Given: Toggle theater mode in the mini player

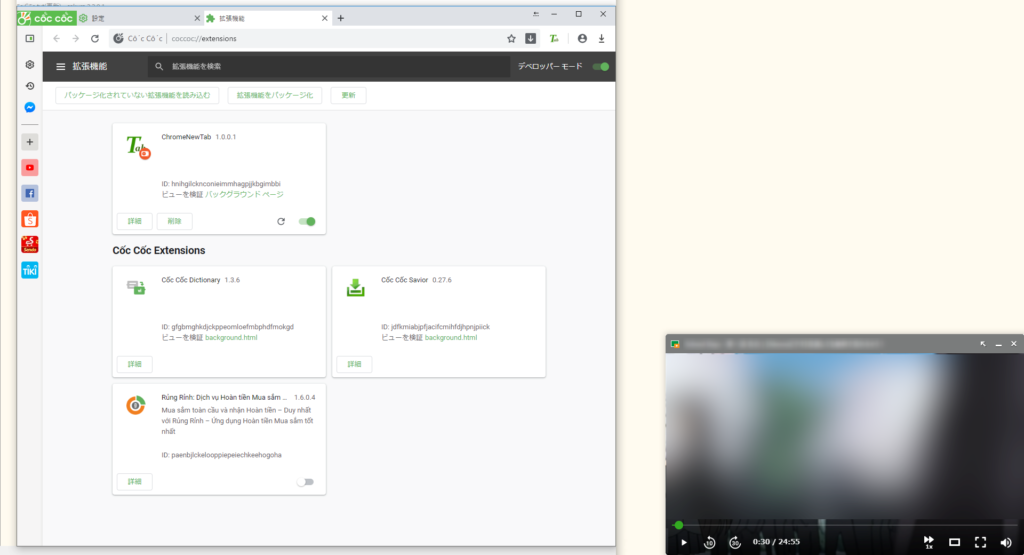Looking at the screenshot, I should [954, 542].
